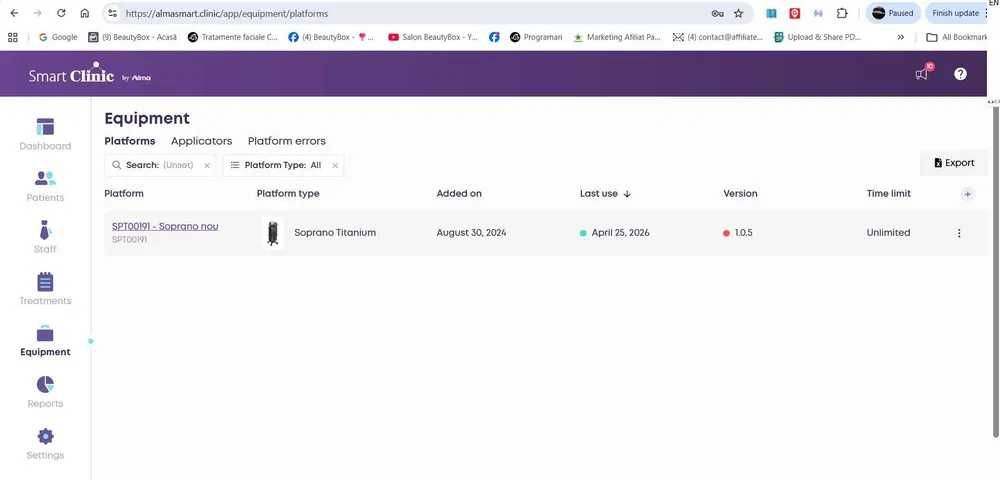Bookmark page with star icon
This screenshot has width=1000, height=480.
point(739,13)
